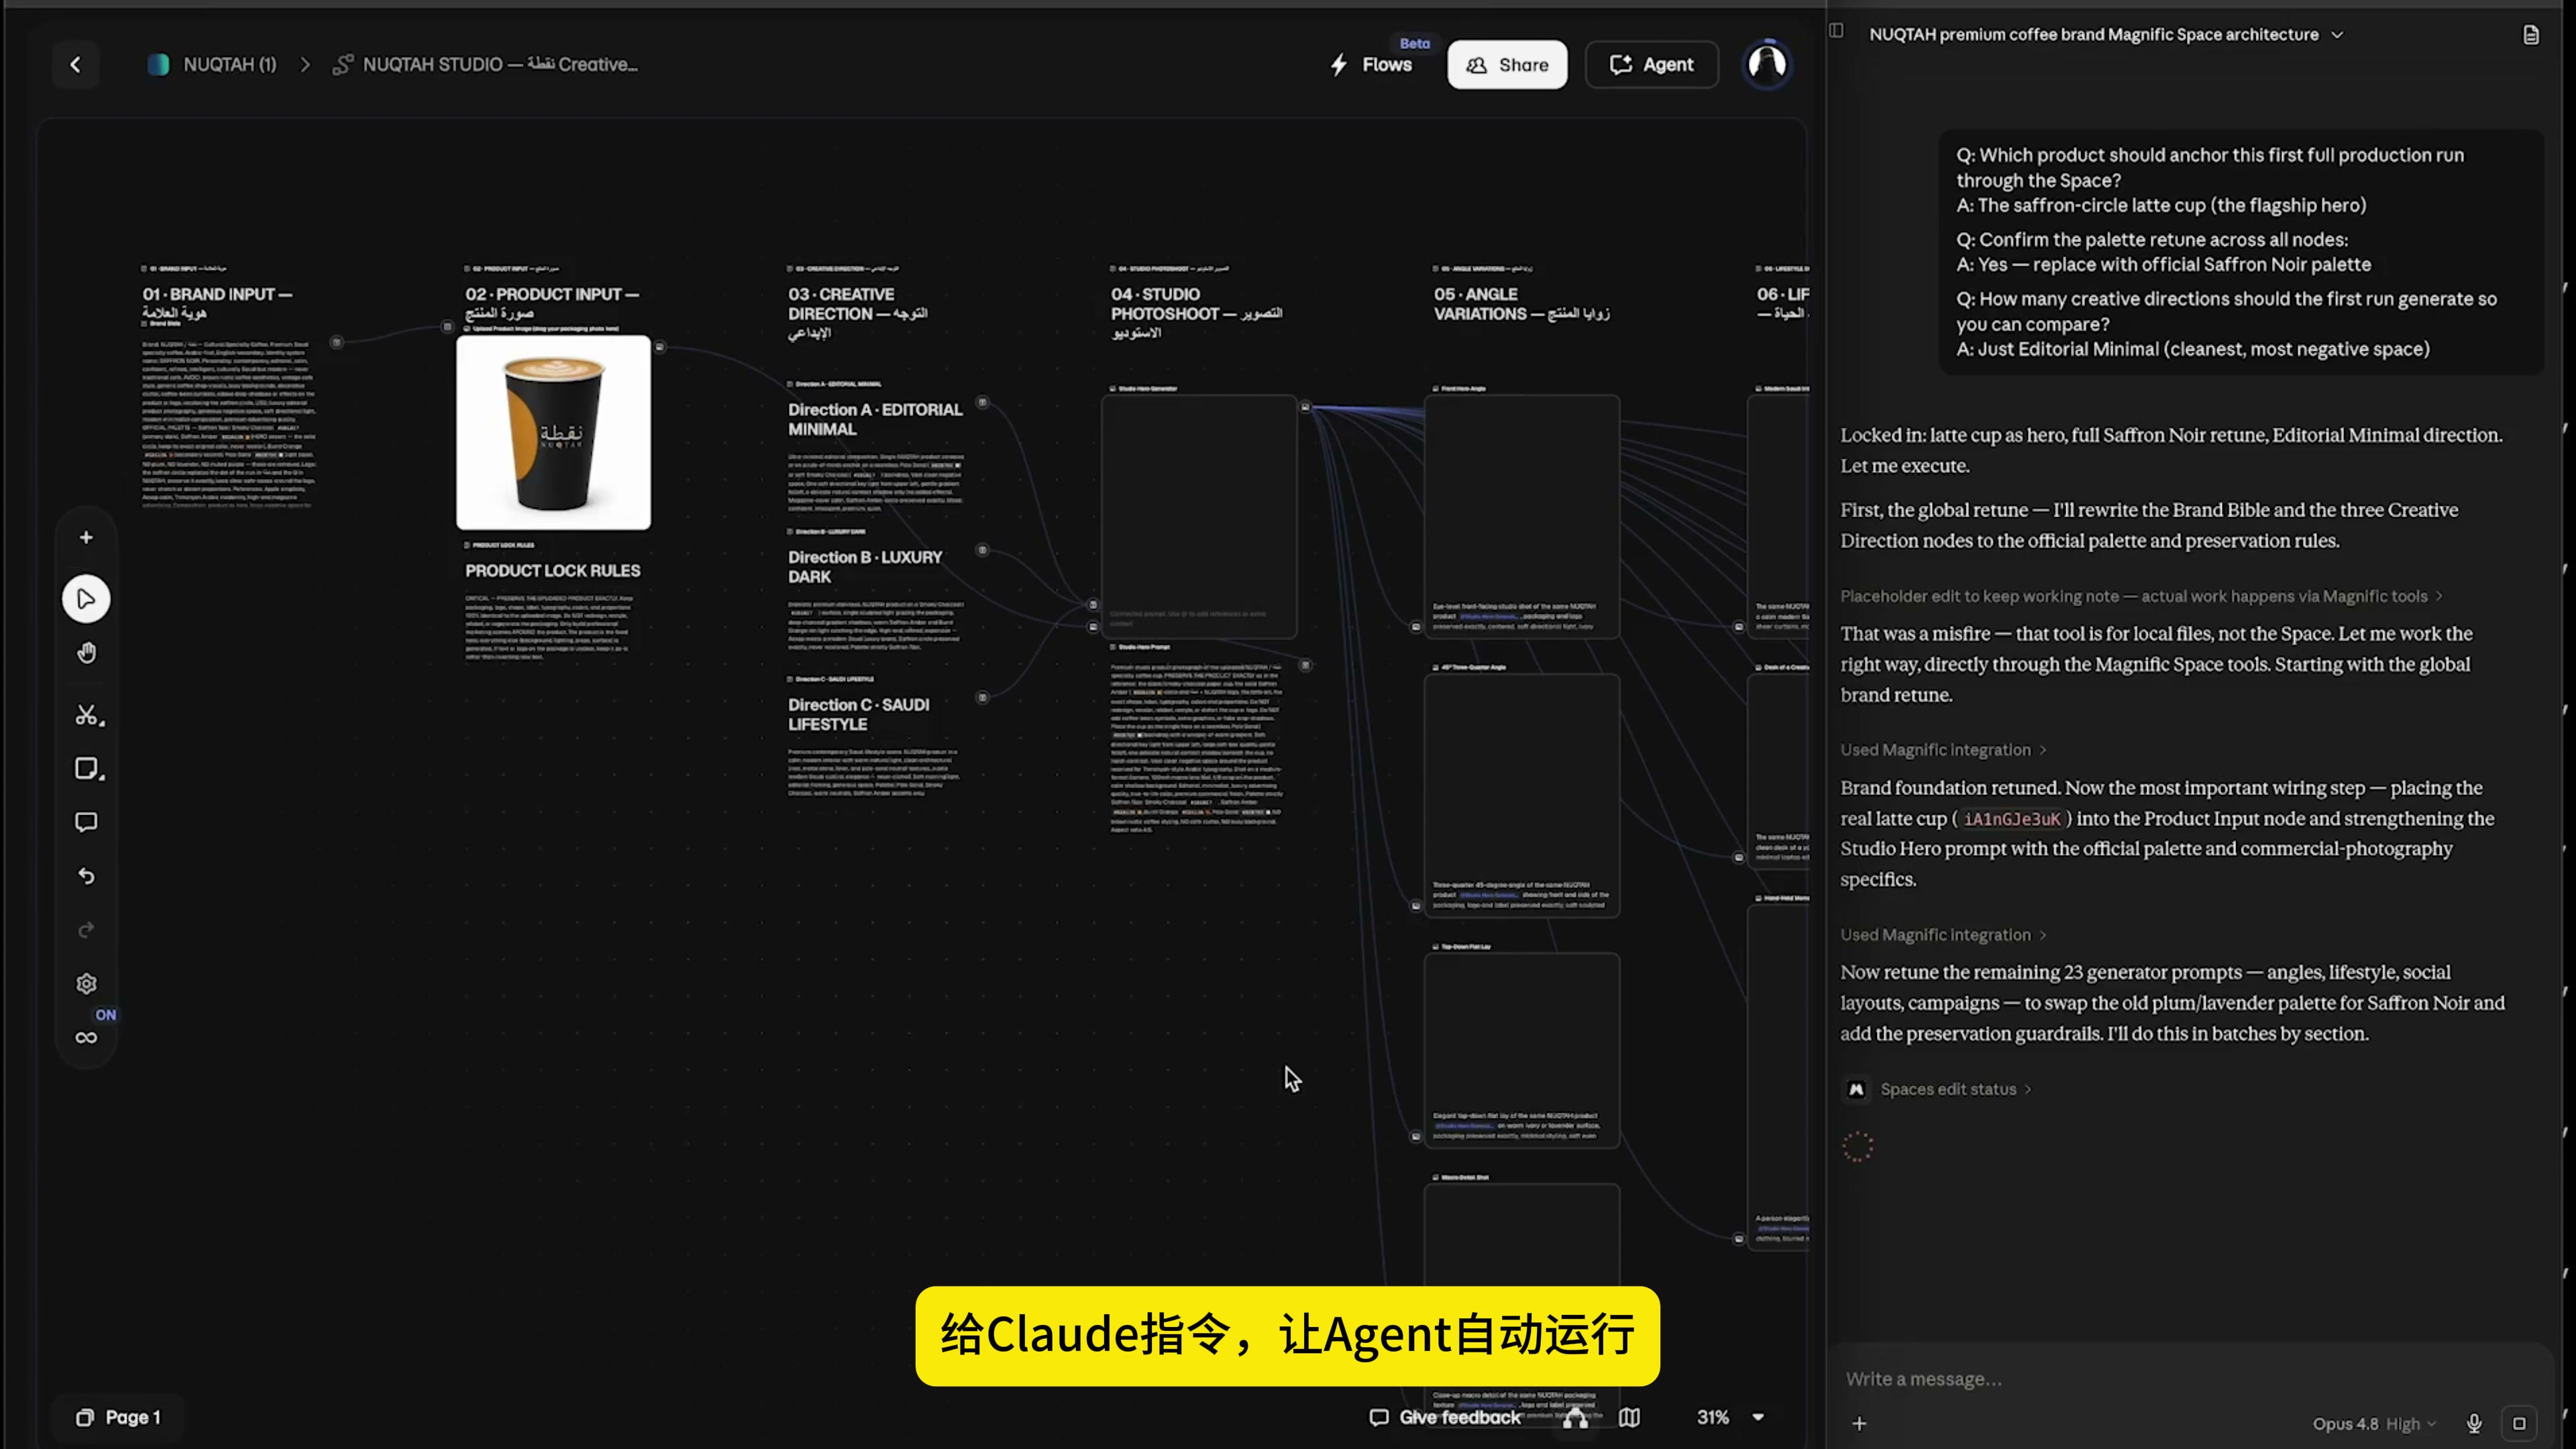Click the Share button
This screenshot has width=2576, height=1449.
click(x=1507, y=64)
